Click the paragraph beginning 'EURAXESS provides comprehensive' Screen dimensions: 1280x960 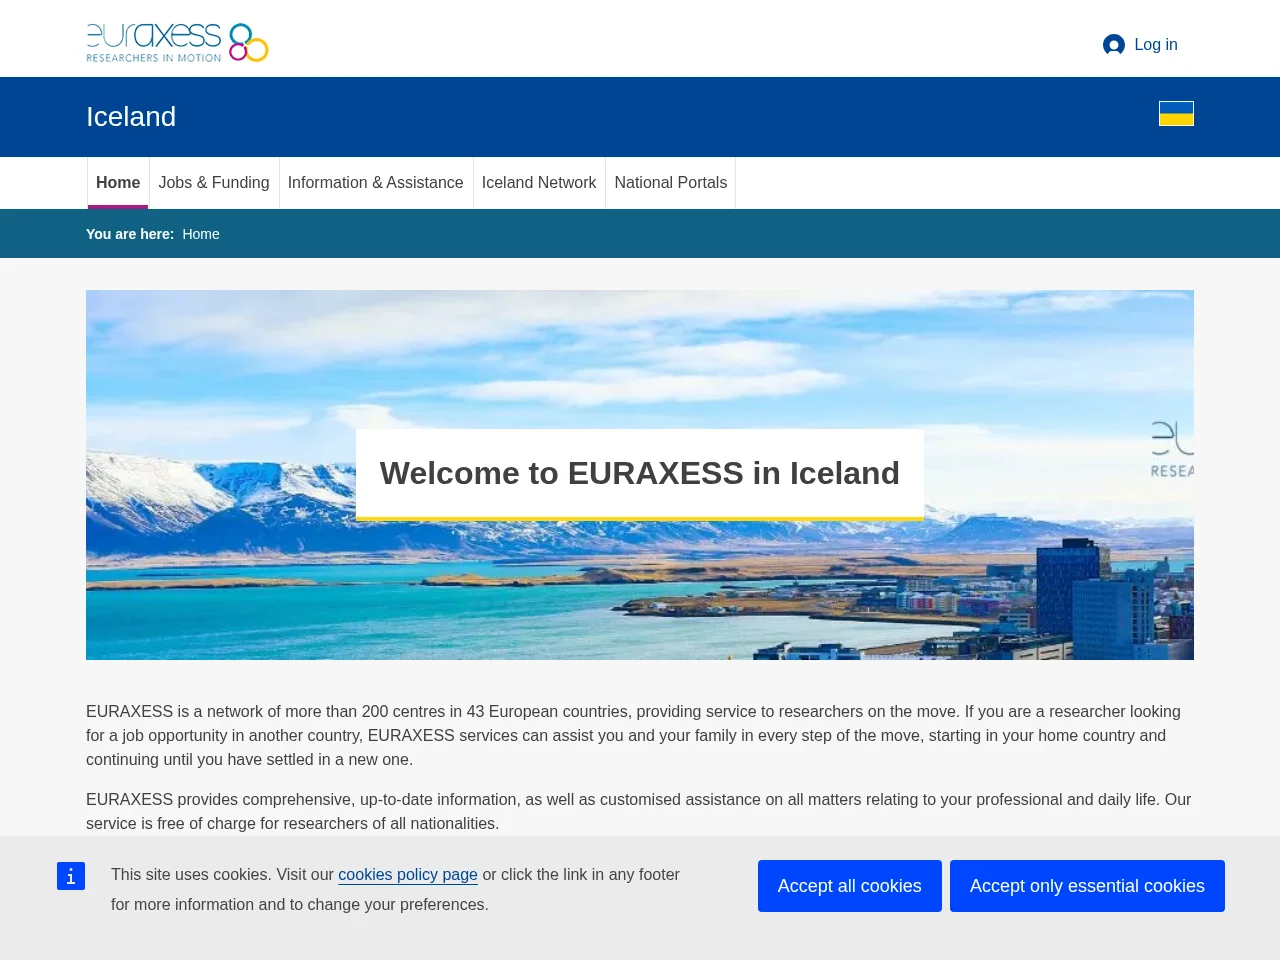(640, 812)
